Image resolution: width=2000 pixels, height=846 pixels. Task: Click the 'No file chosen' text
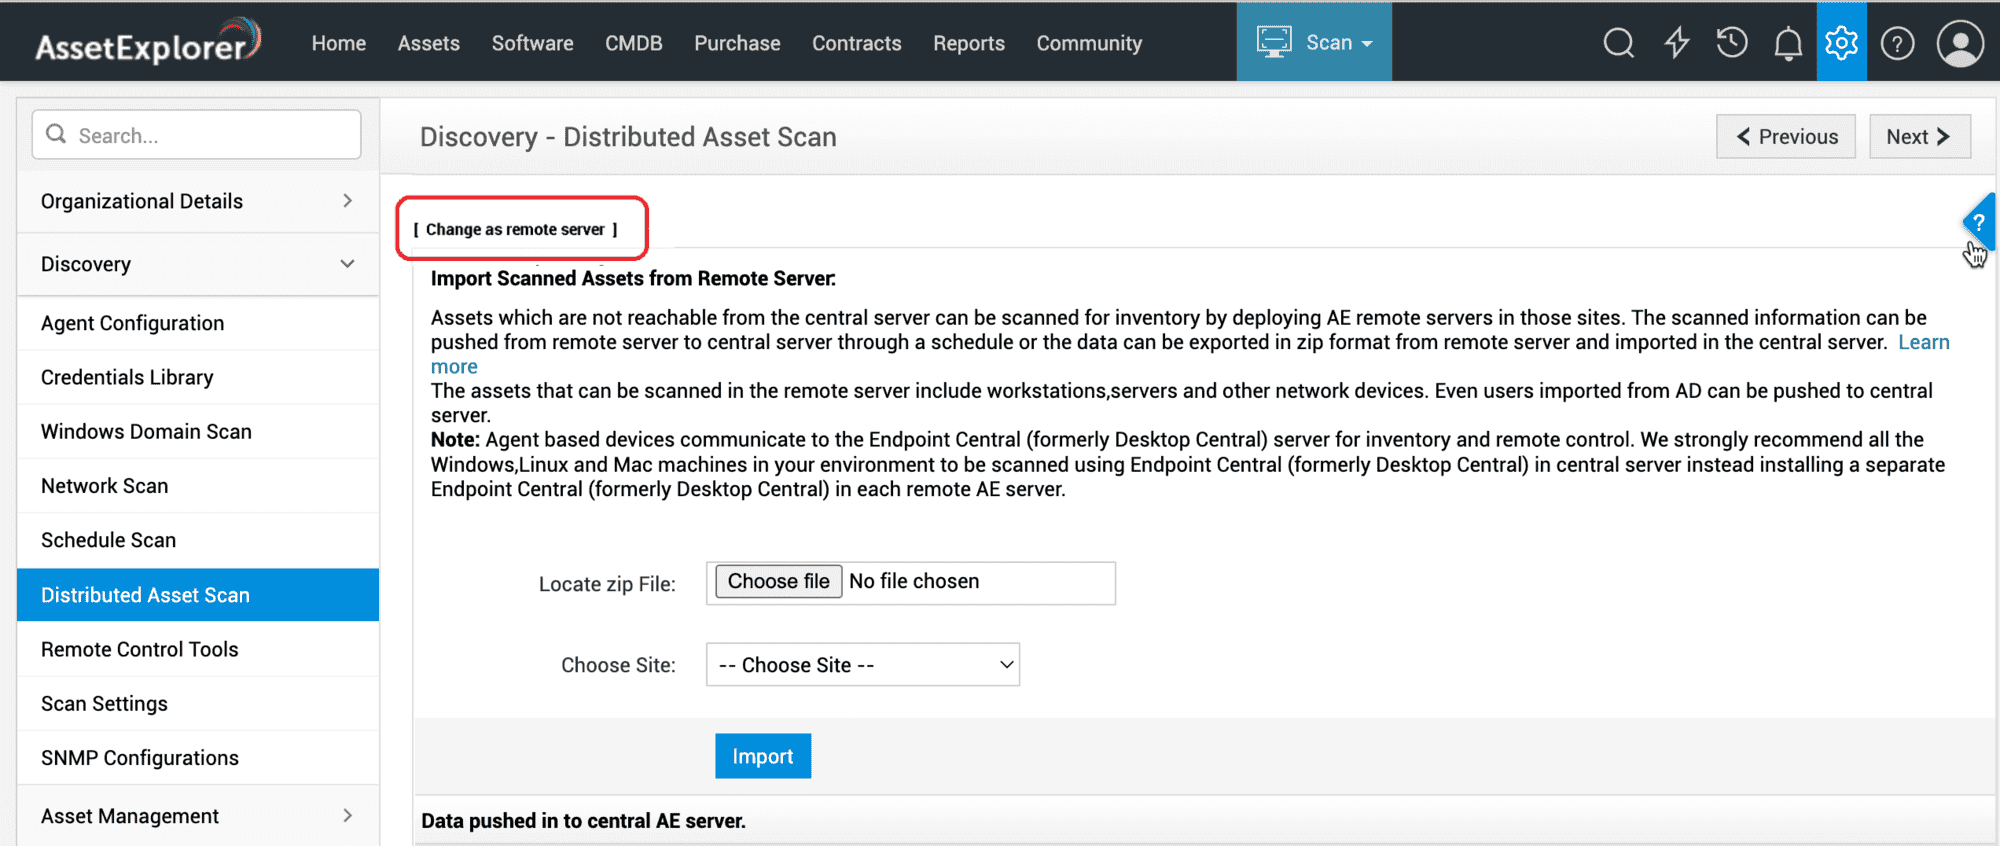[x=914, y=581]
